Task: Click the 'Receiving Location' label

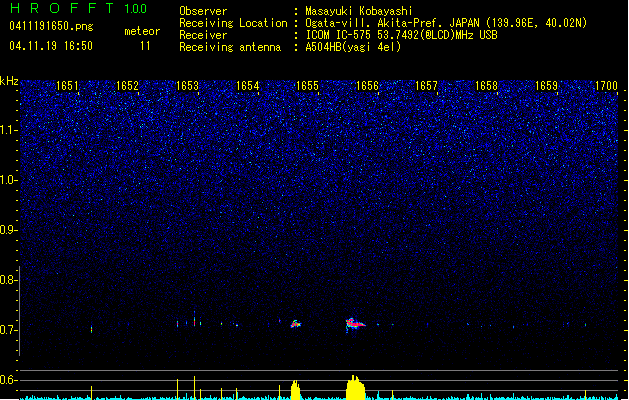Action: [x=233, y=23]
